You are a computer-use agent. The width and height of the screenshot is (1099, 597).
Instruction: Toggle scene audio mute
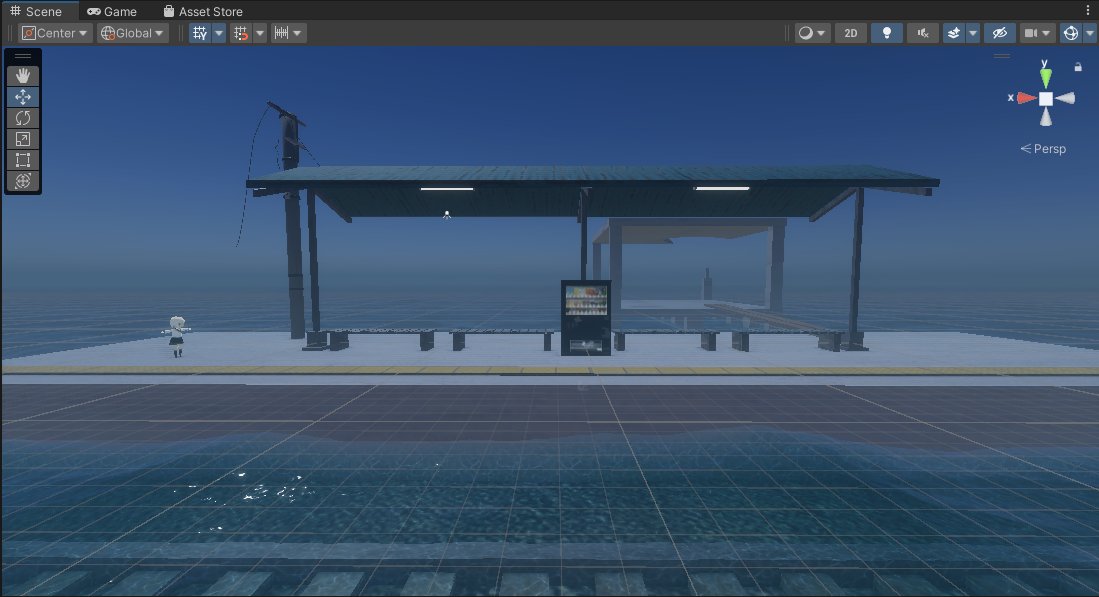(x=923, y=33)
